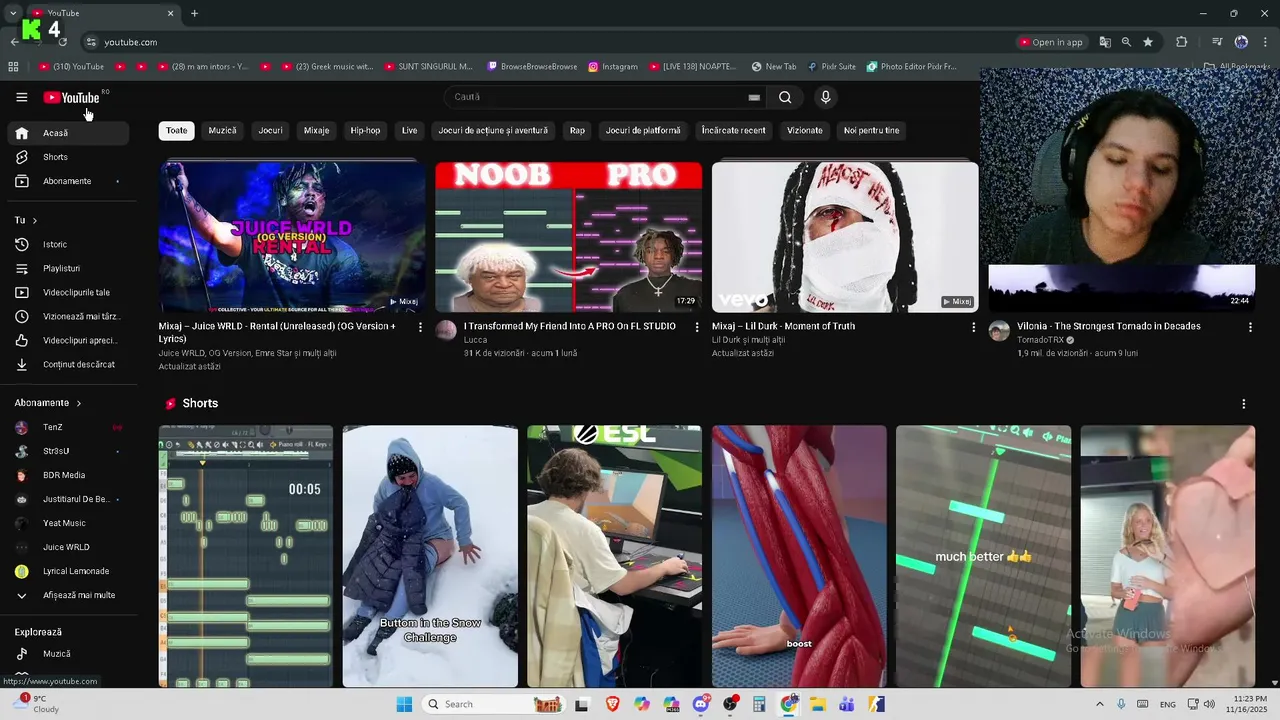This screenshot has width=1280, height=720.
Task: Select the Live filter chip
Action: click(410, 131)
